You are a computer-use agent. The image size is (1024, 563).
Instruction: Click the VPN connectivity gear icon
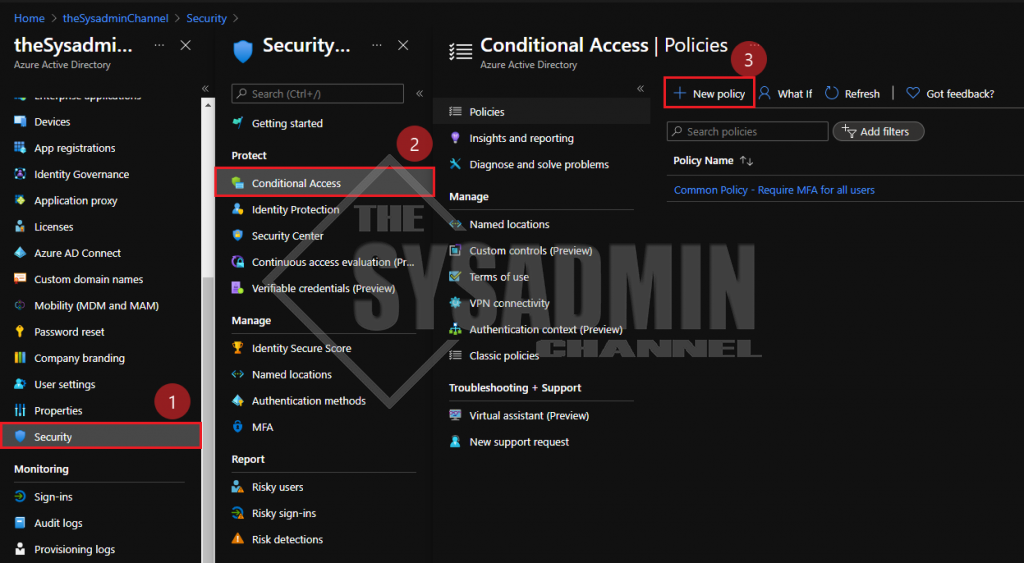[x=455, y=303]
